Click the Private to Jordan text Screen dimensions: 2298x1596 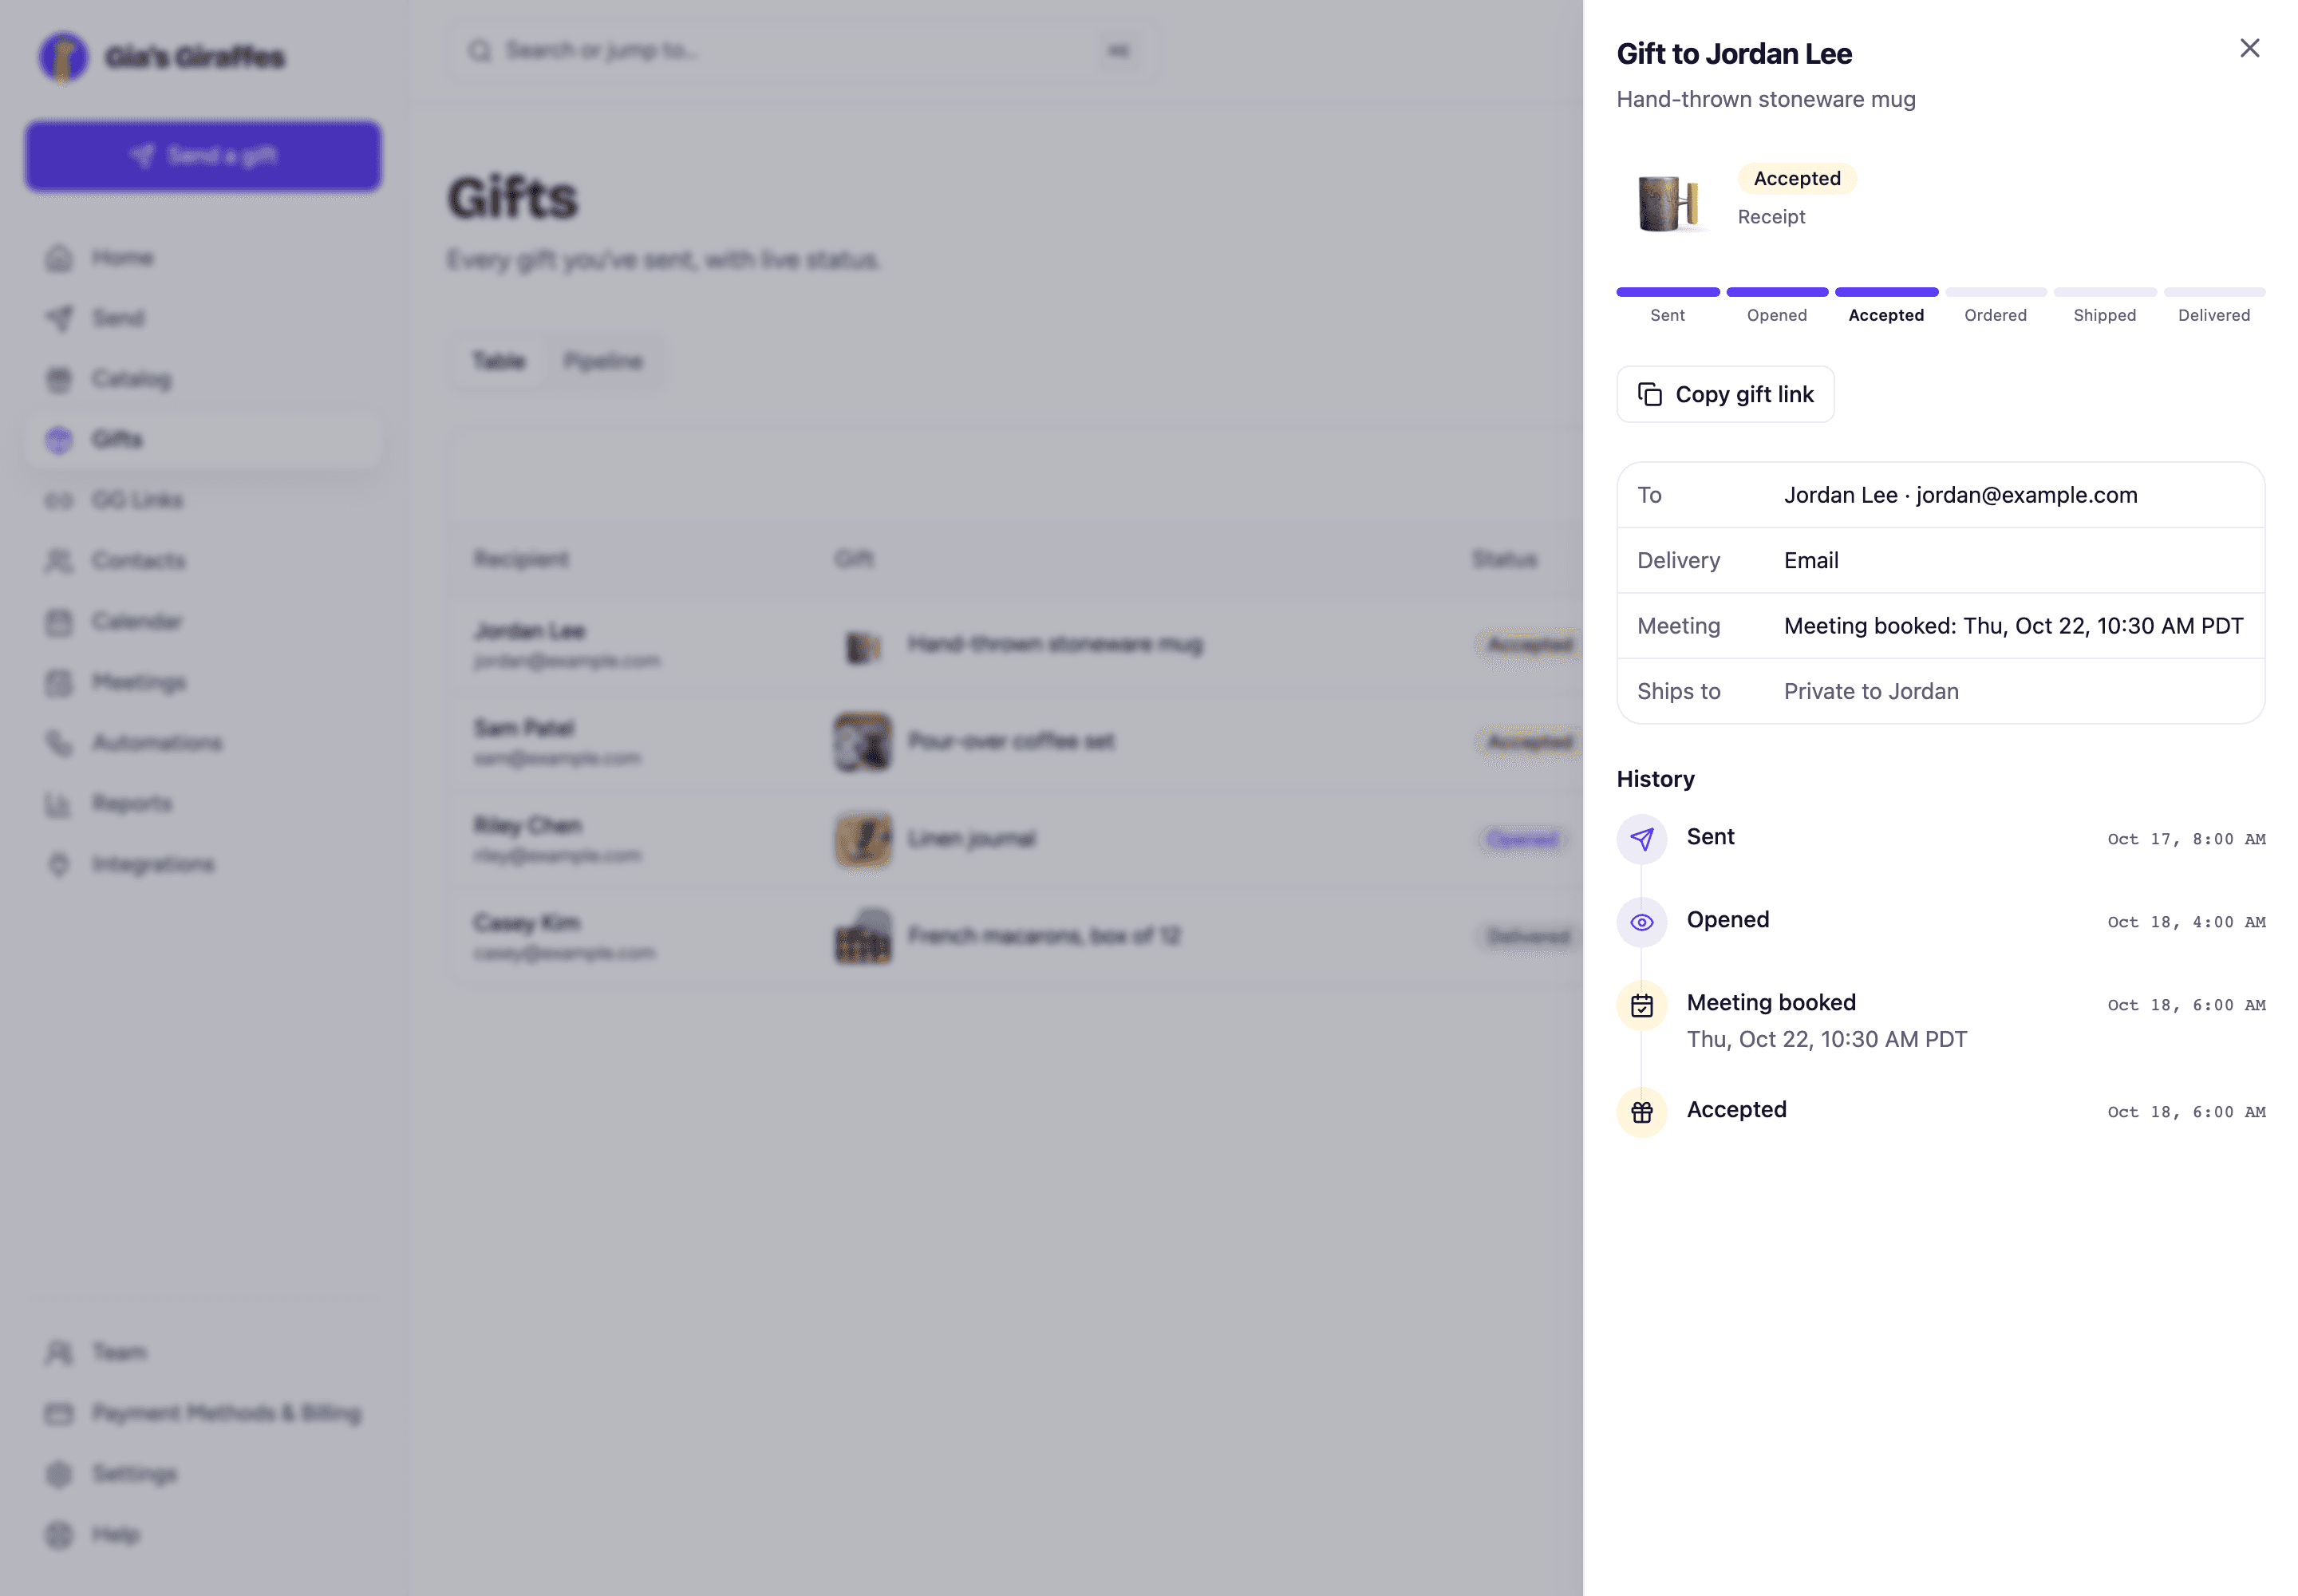[x=1871, y=691]
